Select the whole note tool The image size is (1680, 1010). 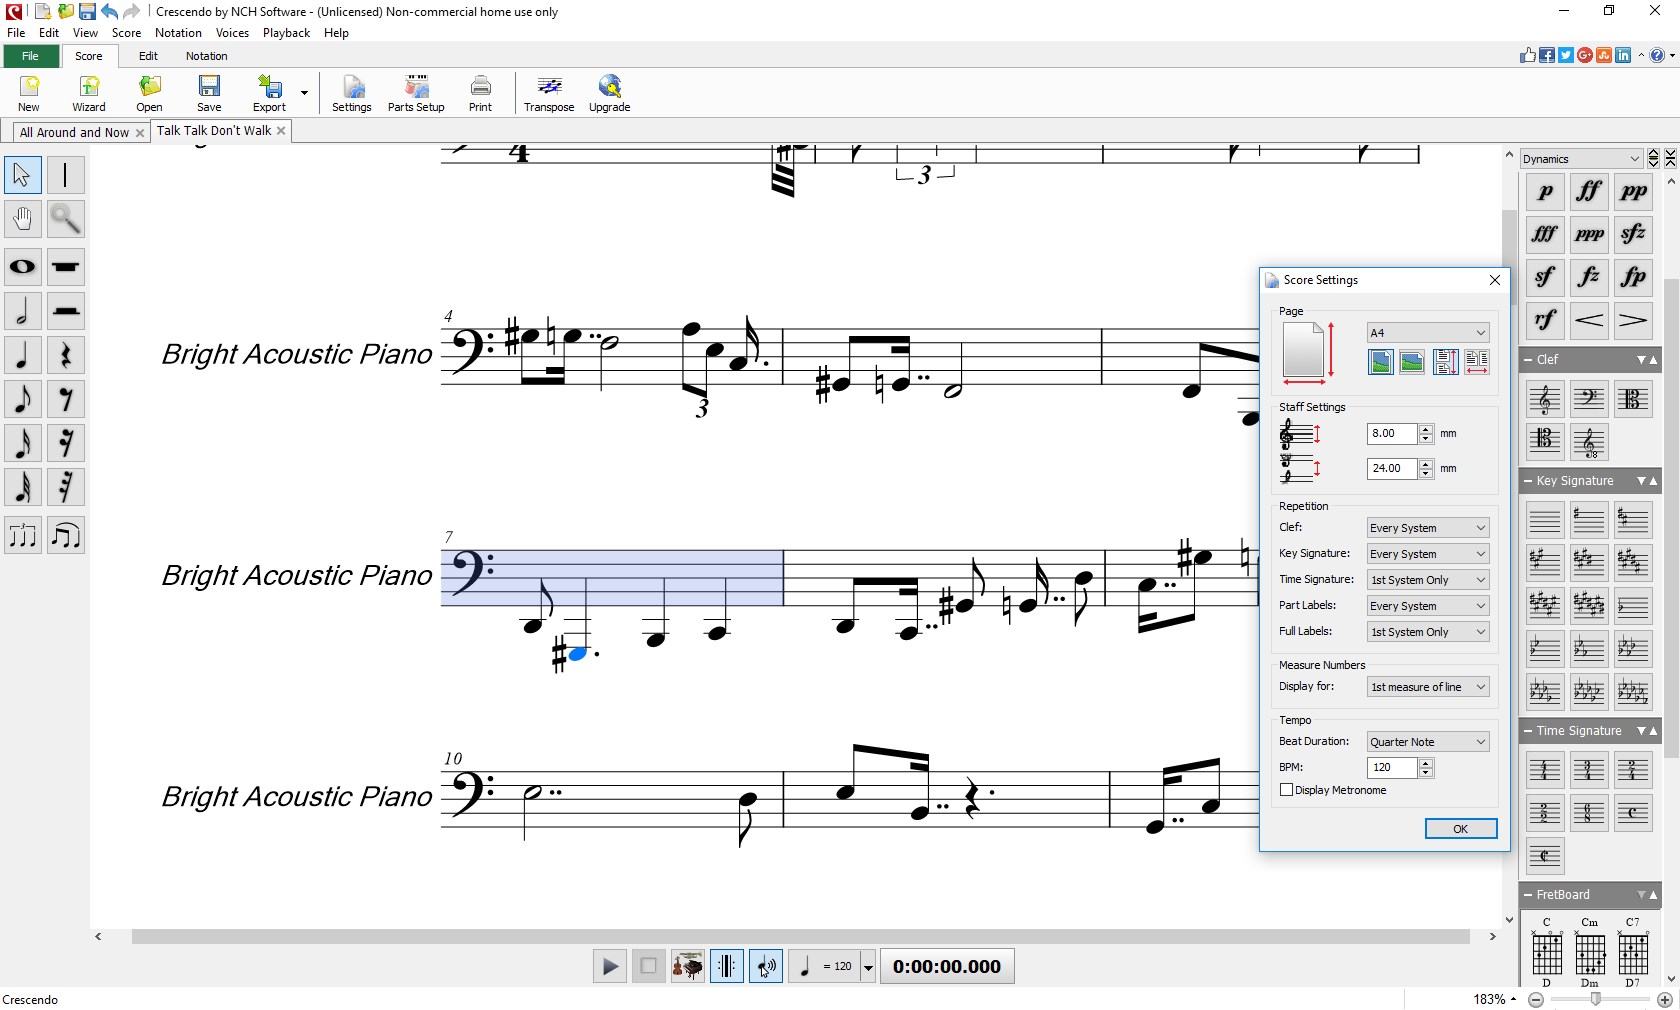coord(22,267)
